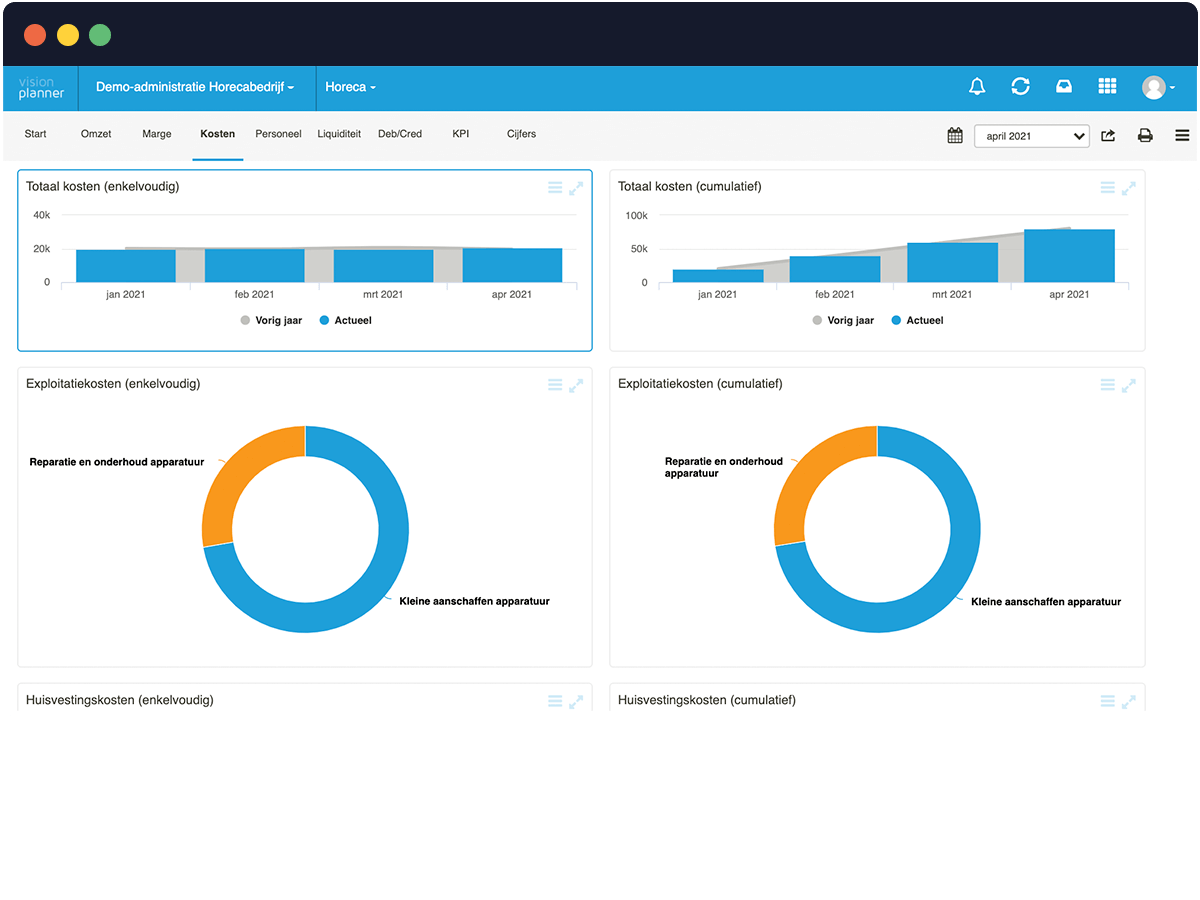Click the green window maximize button

point(100,35)
